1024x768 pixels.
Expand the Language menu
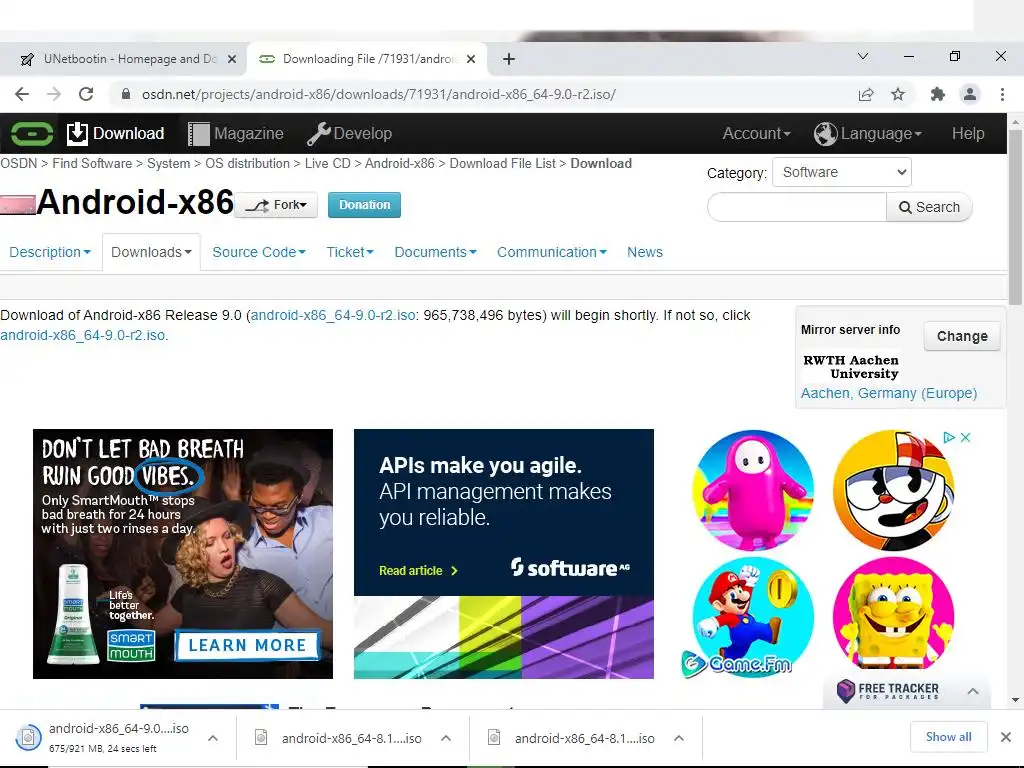tap(868, 133)
